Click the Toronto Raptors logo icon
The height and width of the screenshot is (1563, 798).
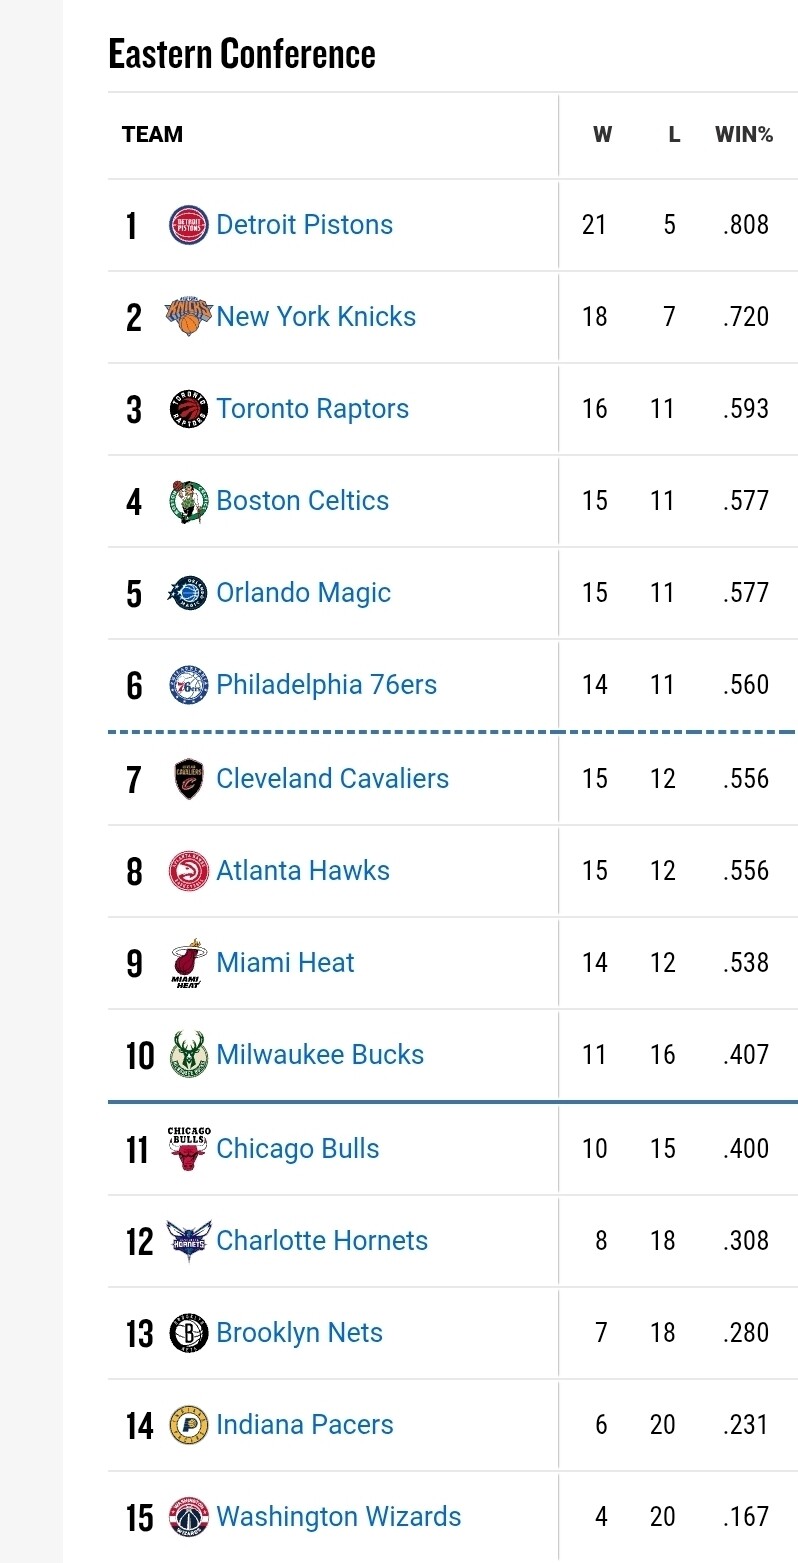(188, 409)
